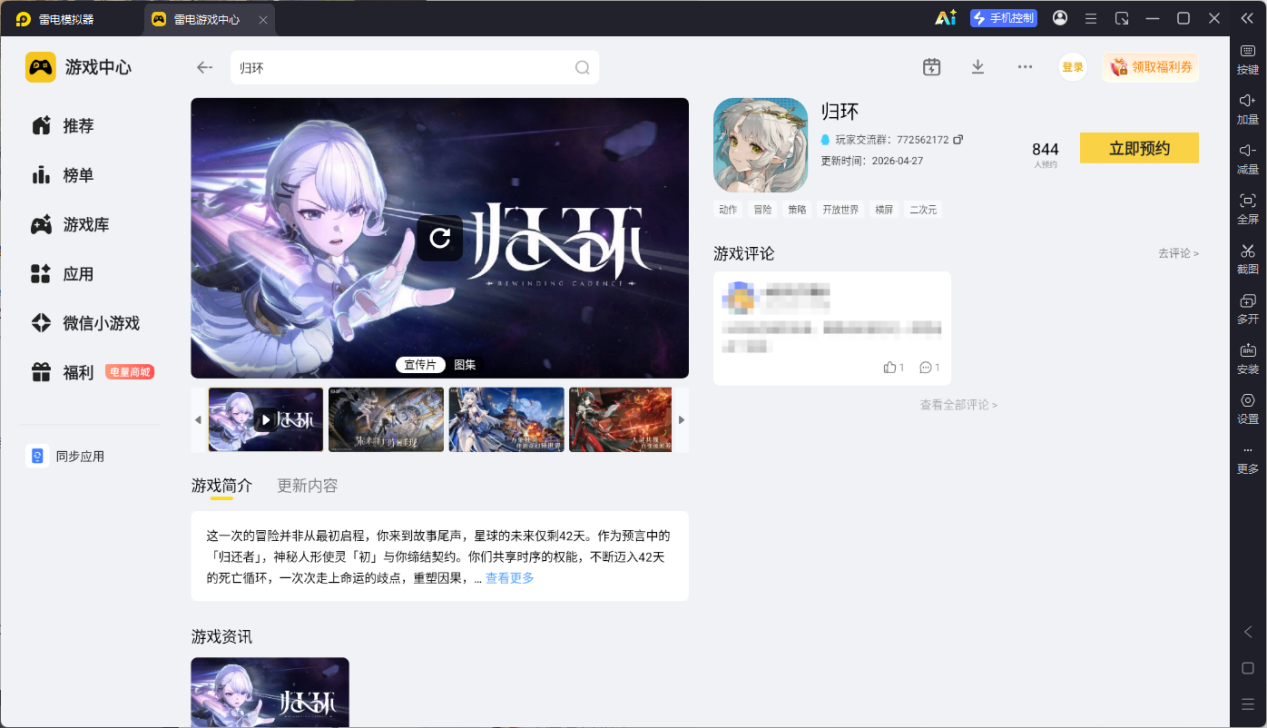Open the 游戏资讯 news thumbnail
Image resolution: width=1267 pixels, height=728 pixels.
[270, 692]
